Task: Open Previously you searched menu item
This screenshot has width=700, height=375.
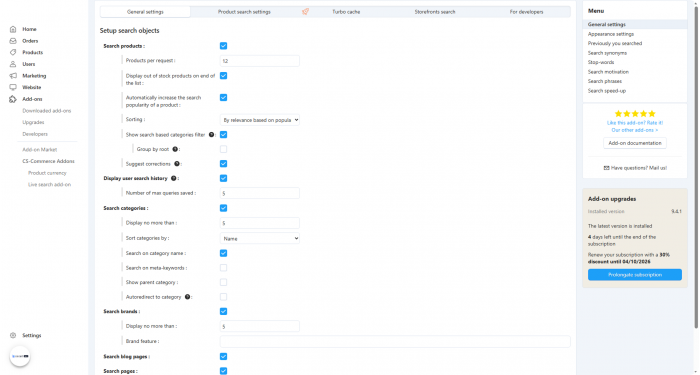Action: coord(615,43)
